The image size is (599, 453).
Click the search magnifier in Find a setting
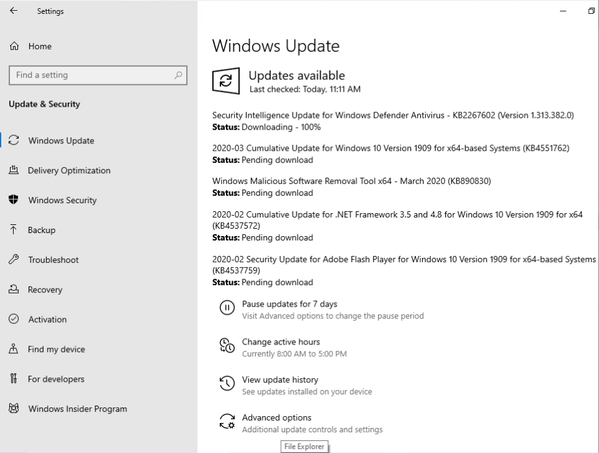click(x=178, y=75)
